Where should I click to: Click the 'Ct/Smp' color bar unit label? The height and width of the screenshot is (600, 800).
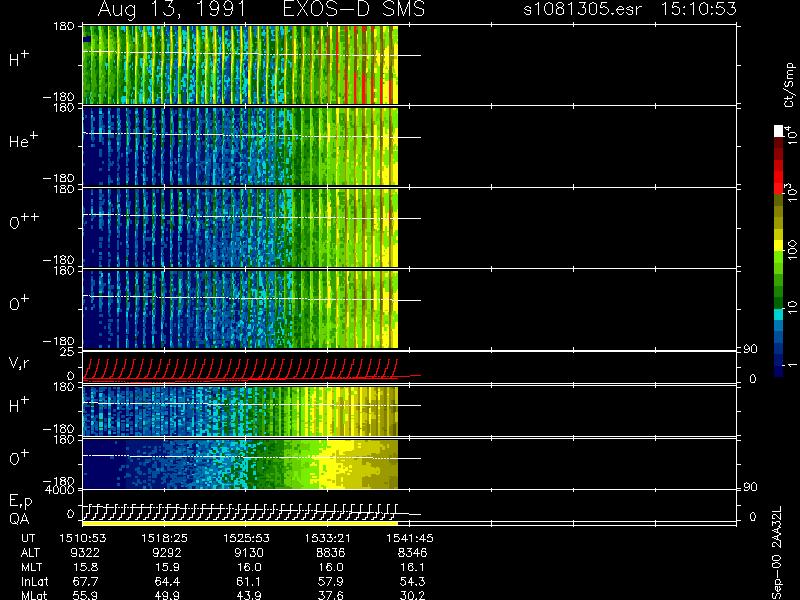point(789,85)
